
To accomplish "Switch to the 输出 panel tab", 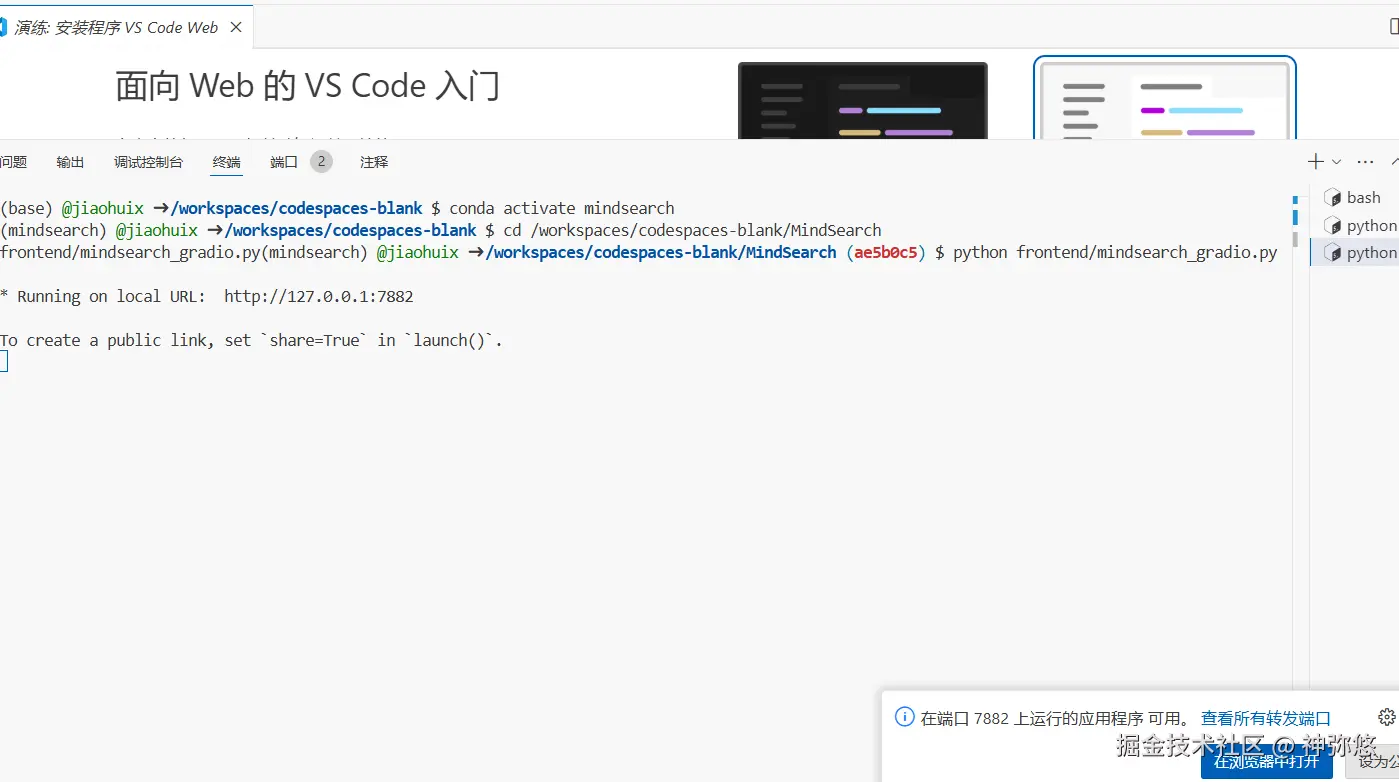I will (x=70, y=162).
